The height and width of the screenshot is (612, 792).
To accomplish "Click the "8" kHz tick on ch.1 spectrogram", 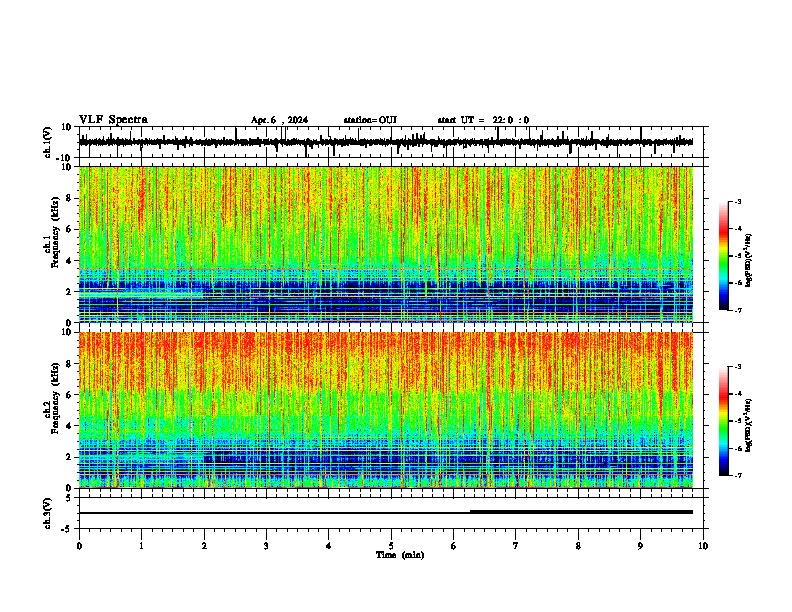I will pos(69,198).
